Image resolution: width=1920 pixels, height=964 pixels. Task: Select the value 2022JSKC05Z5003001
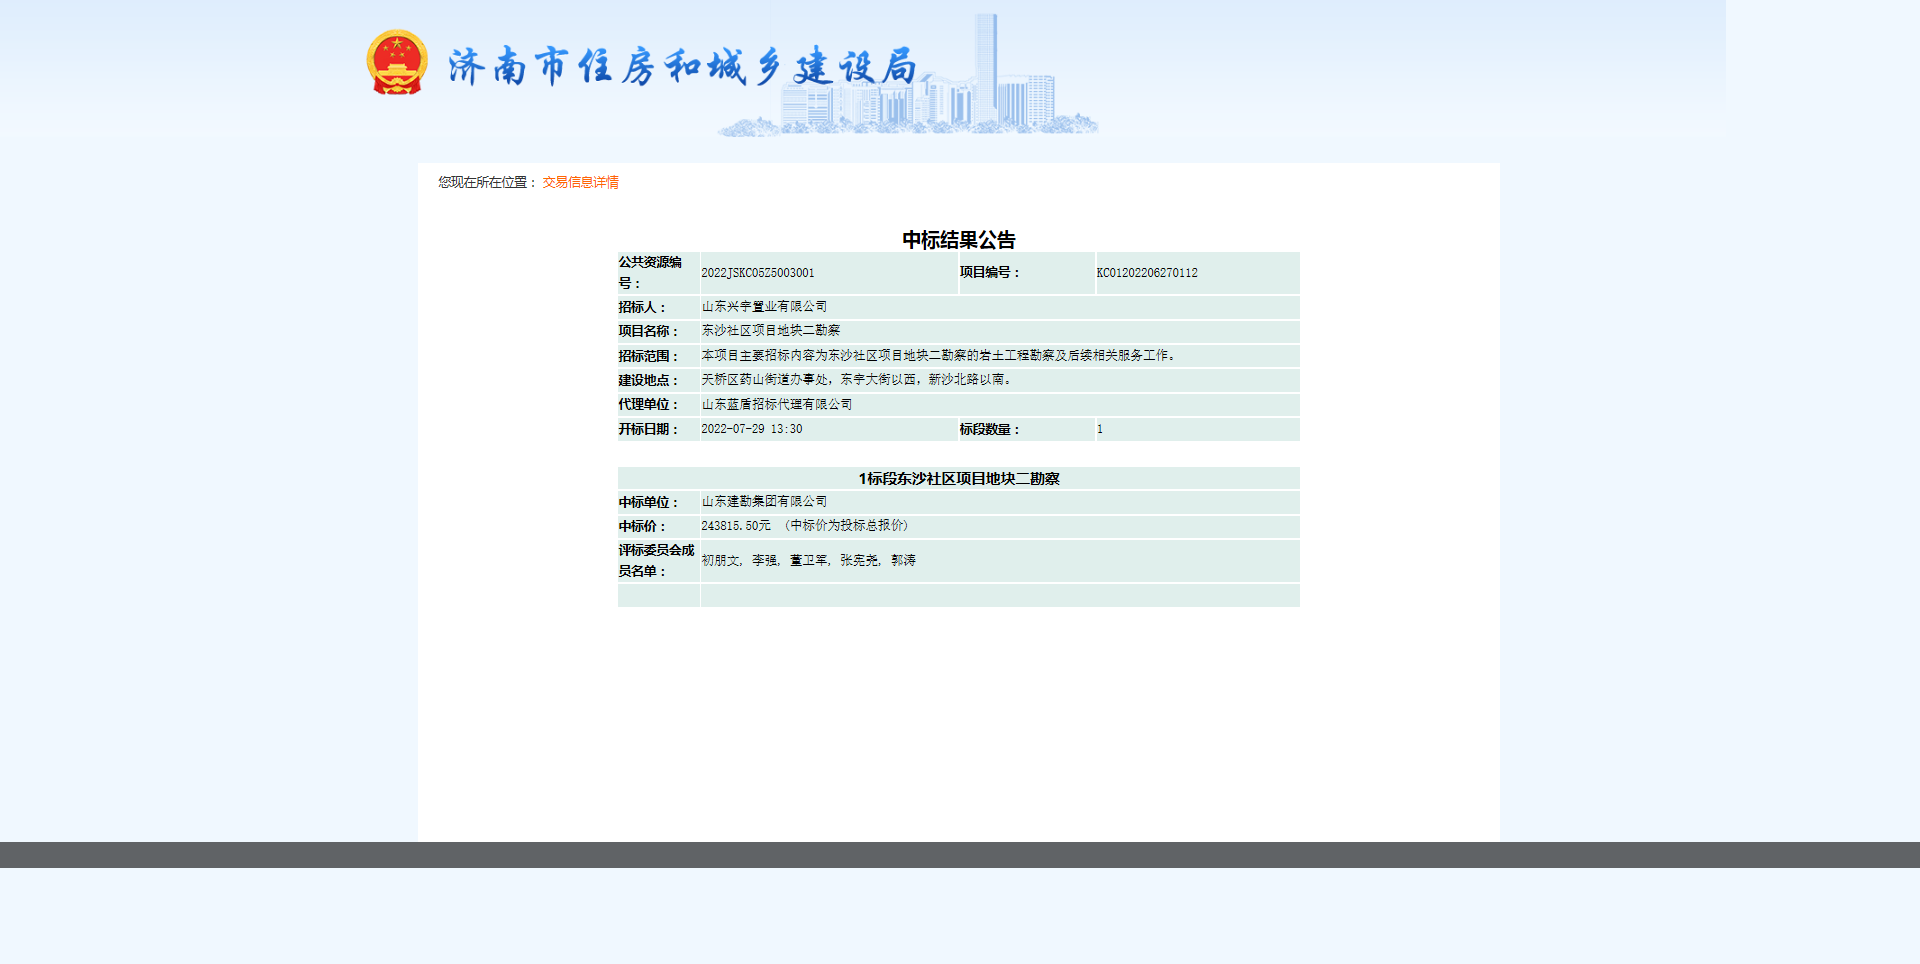(758, 273)
